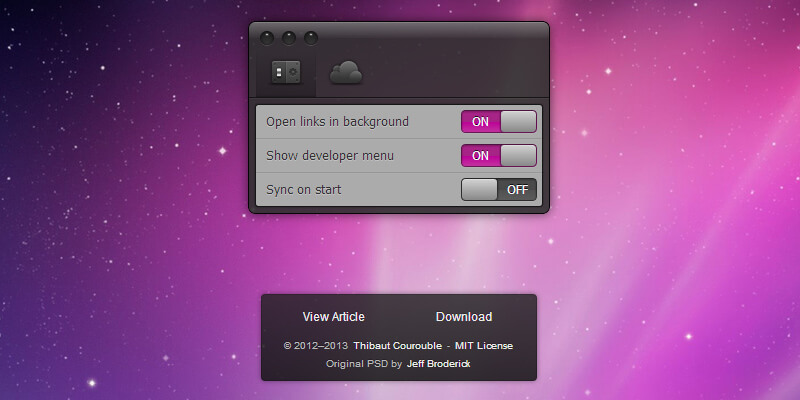
Task: Turn off the Show developer menu switch
Action: (x=499, y=156)
